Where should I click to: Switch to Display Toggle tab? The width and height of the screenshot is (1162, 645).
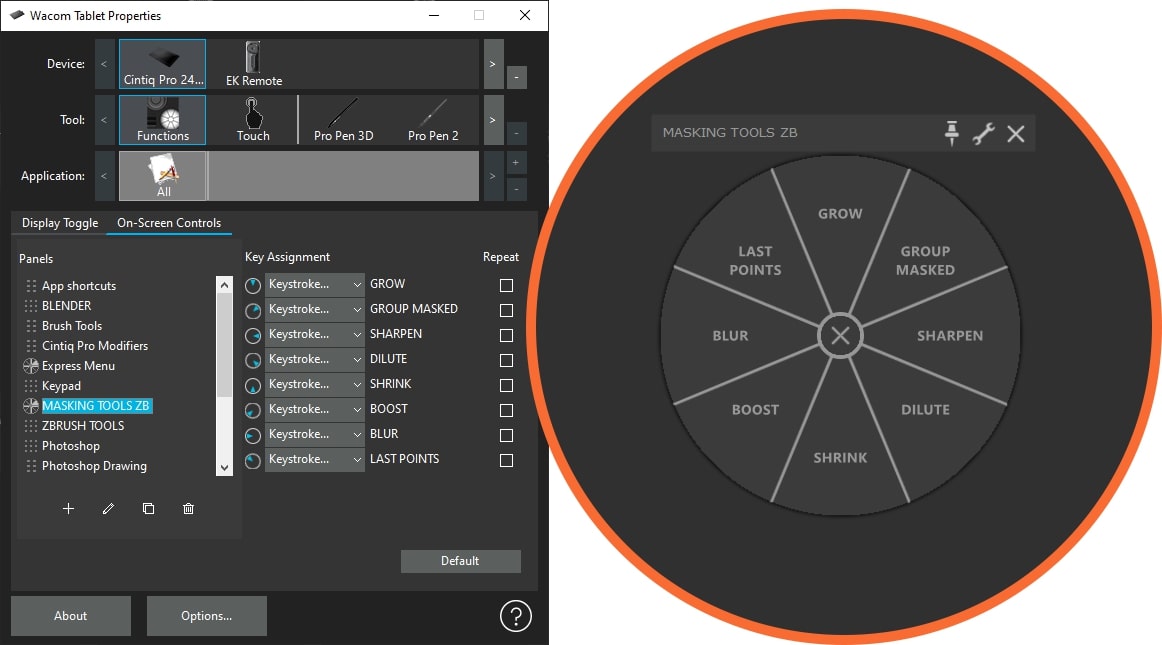pos(60,223)
